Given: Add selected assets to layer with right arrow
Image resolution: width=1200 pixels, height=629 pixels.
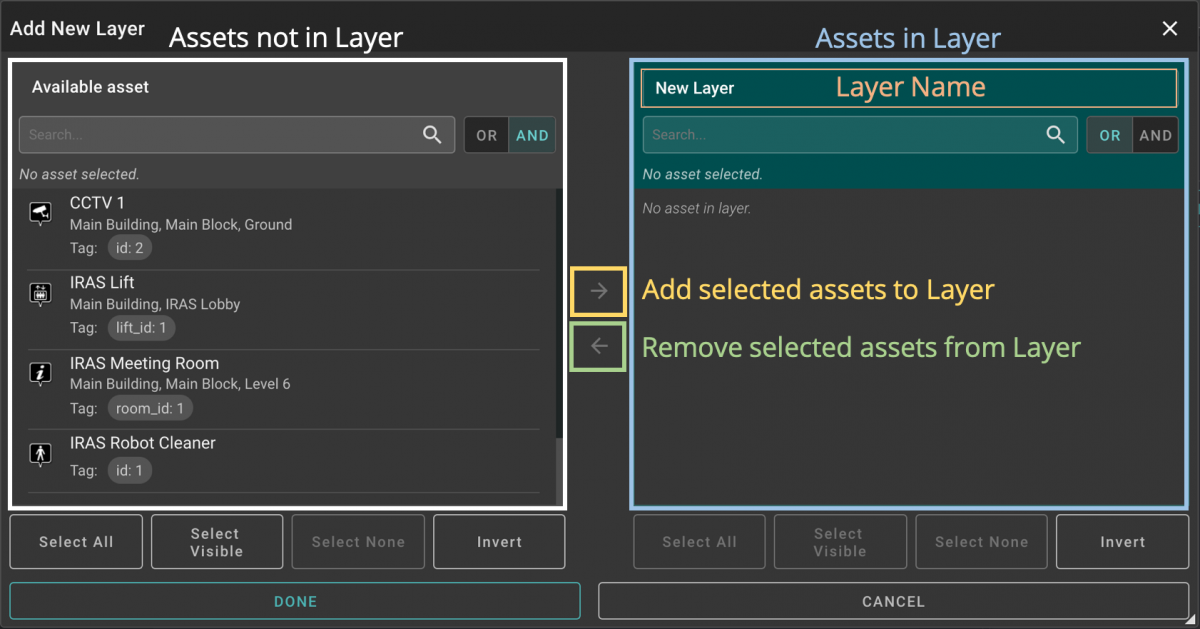Looking at the screenshot, I should (597, 291).
